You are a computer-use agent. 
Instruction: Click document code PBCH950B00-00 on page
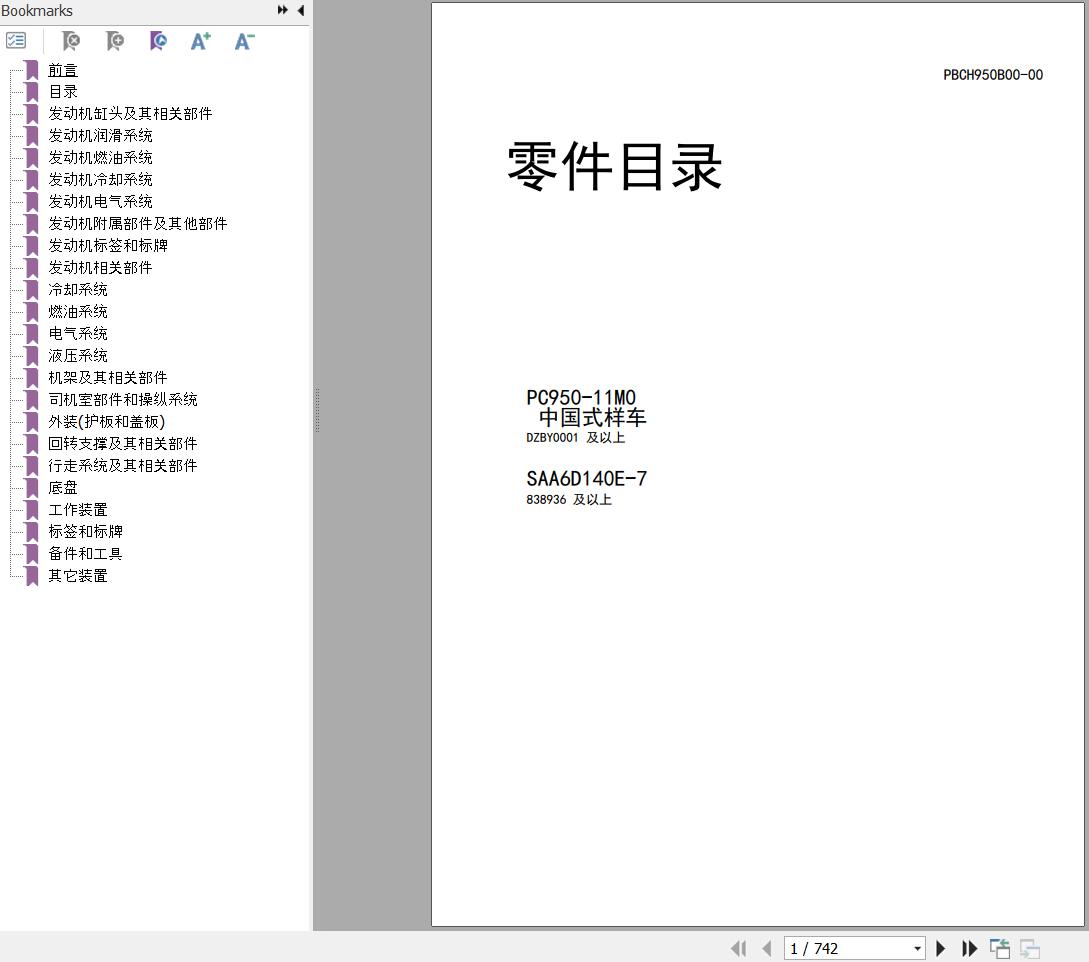(993, 75)
